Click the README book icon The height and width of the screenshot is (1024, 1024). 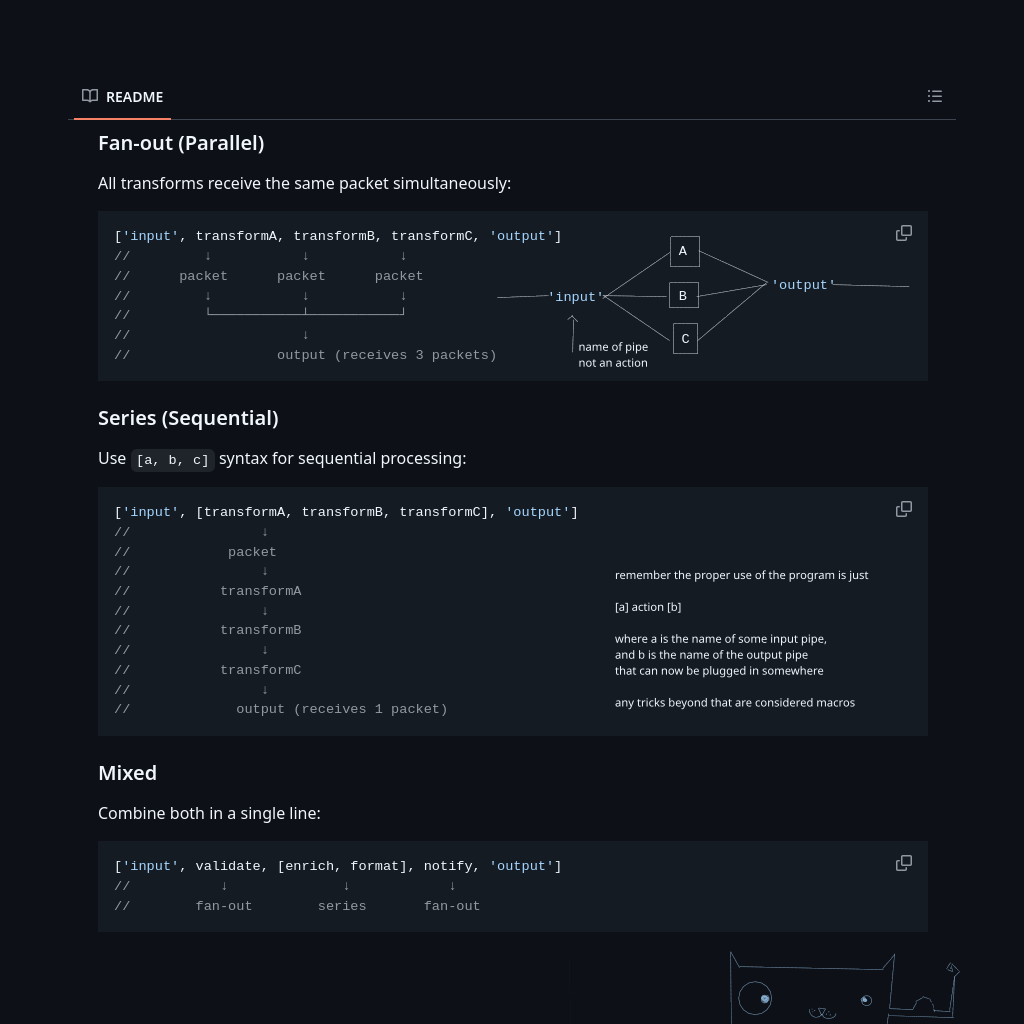[x=90, y=96]
